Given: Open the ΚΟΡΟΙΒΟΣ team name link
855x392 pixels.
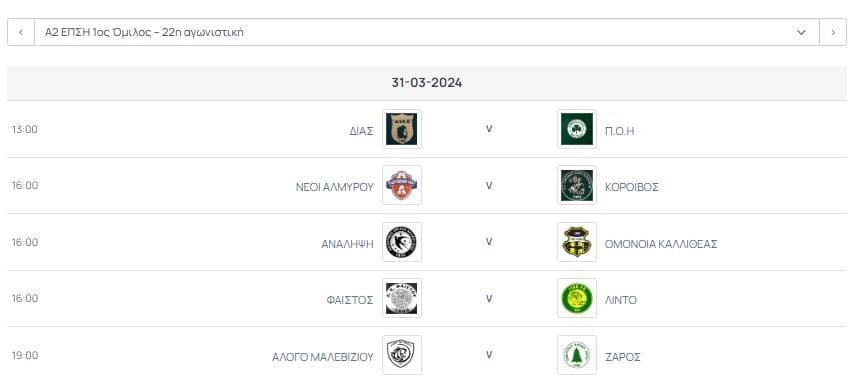Looking at the screenshot, I should click(x=631, y=187).
